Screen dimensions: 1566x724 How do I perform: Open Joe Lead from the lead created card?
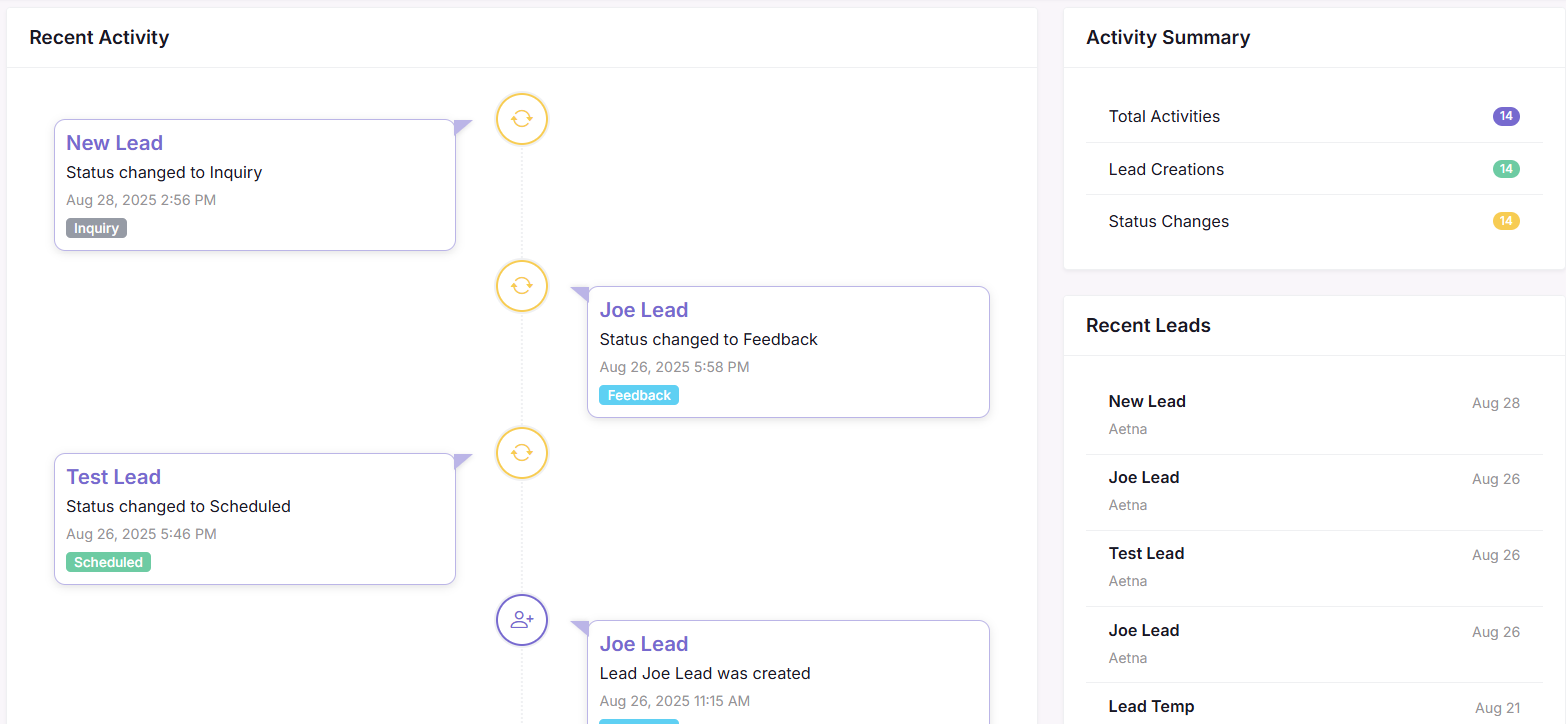point(644,644)
